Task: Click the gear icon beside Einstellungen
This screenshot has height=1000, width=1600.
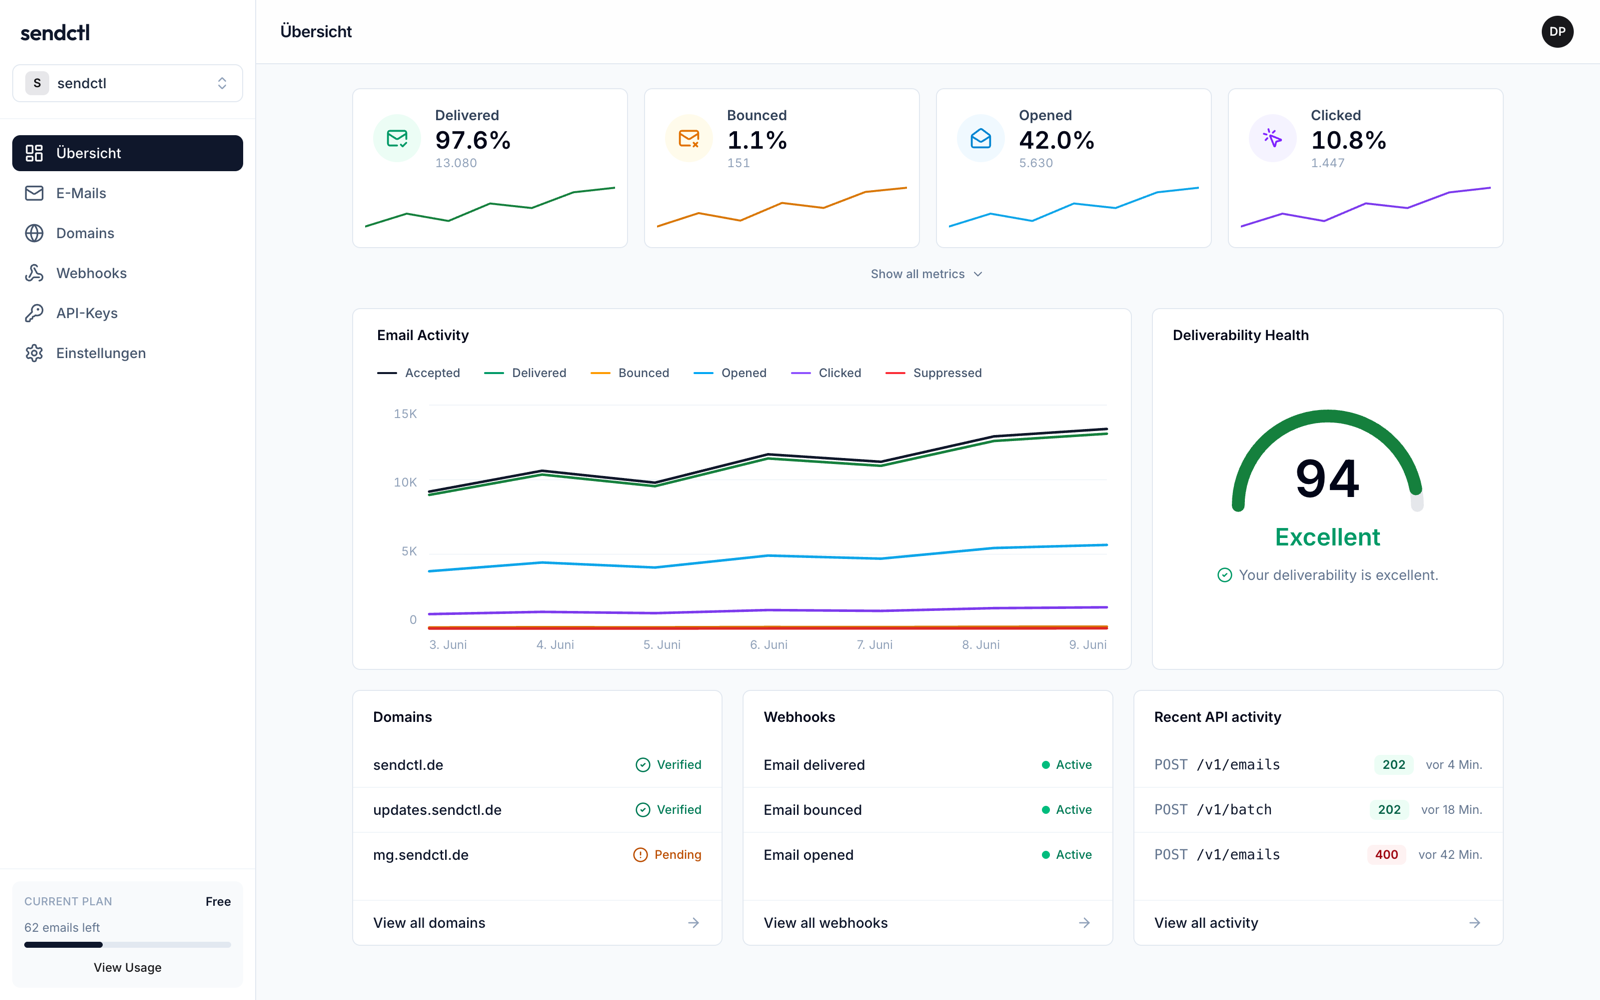Action: [34, 353]
